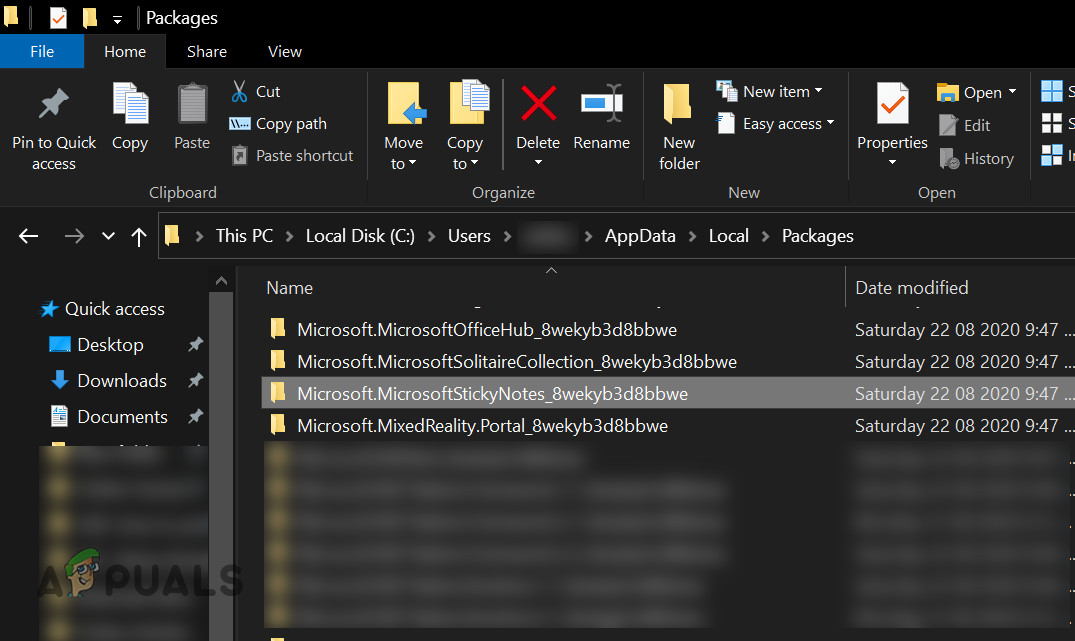Select Microsoft.MicrosoftStickyNotes_8wekyb3d8bbwe folder
The image size is (1075, 641).
pos(492,394)
